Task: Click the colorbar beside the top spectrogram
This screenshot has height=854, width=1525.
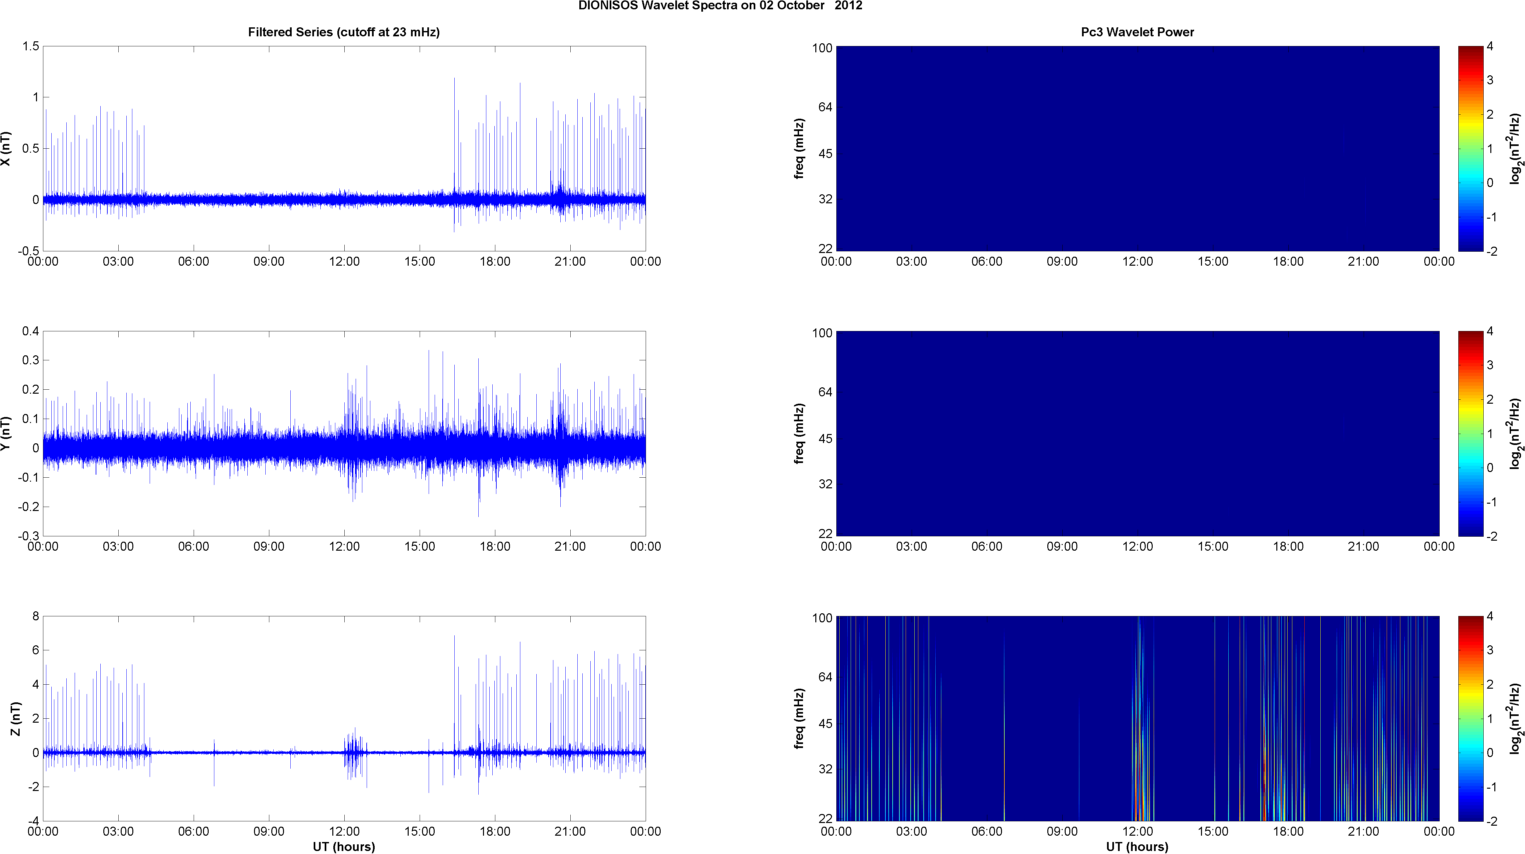Action: pos(1470,148)
